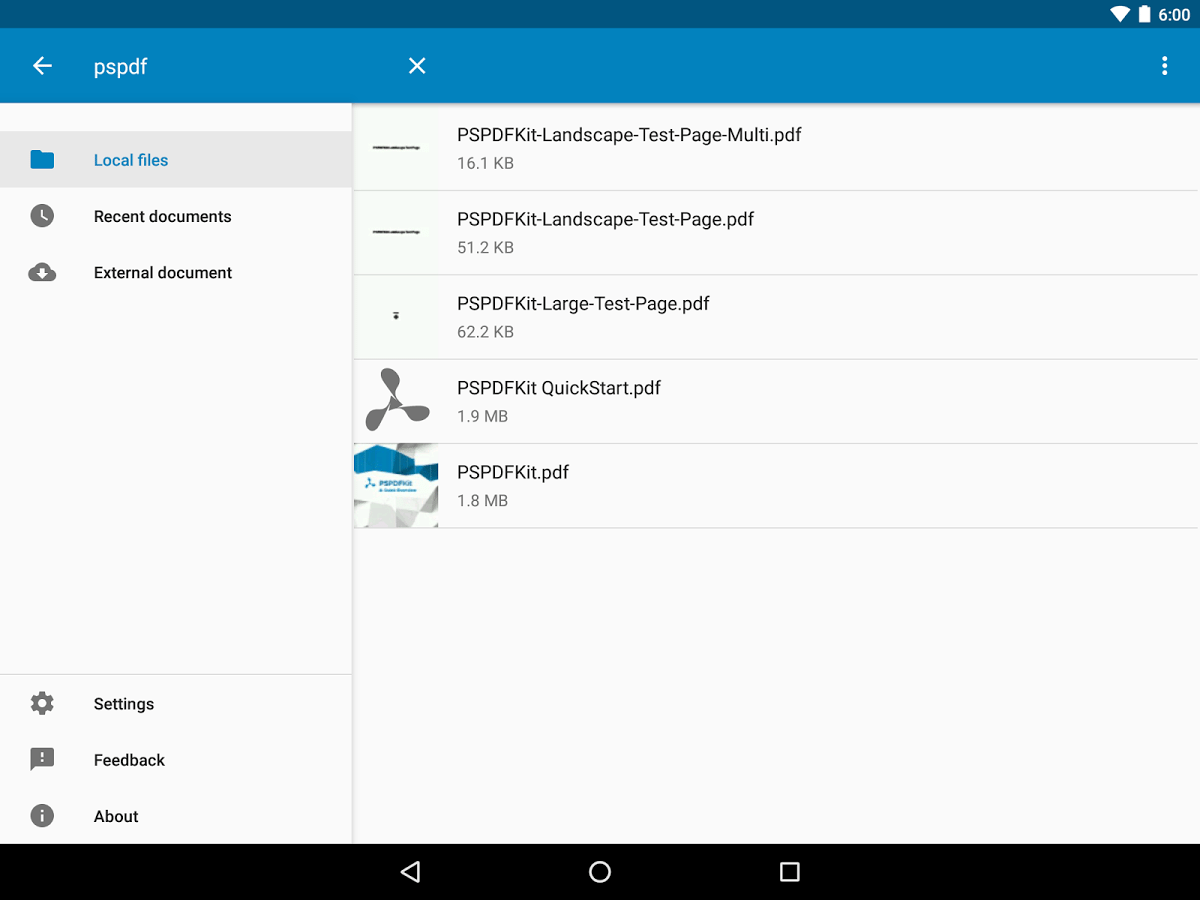Viewport: 1200px width, 900px height.
Task: Click the 1.8 MB file size label
Action: 482,500
